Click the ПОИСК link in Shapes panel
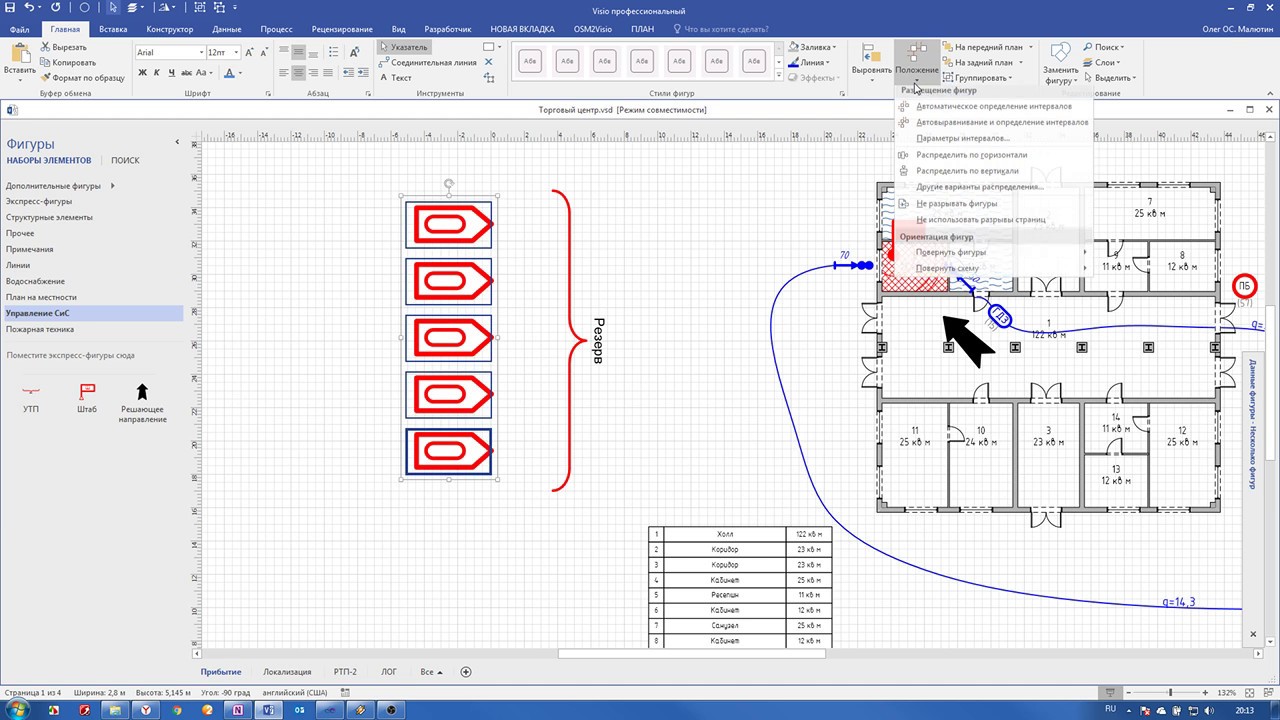Screen dimensions: 1280x720 (x=125, y=160)
